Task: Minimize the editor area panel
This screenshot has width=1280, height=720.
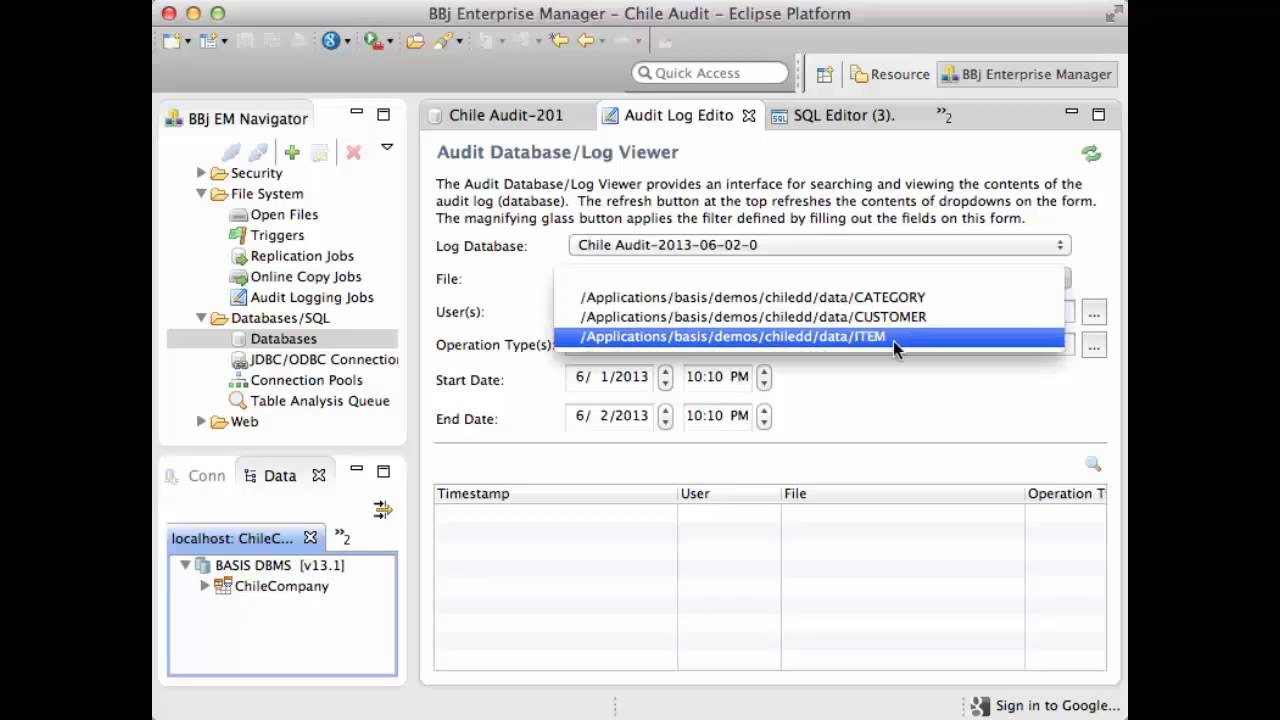Action: pos(1071,112)
